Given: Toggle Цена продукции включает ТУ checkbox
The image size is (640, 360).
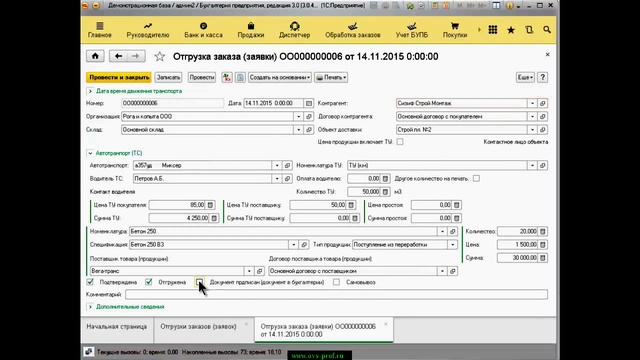Looking at the screenshot, I should 400,142.
